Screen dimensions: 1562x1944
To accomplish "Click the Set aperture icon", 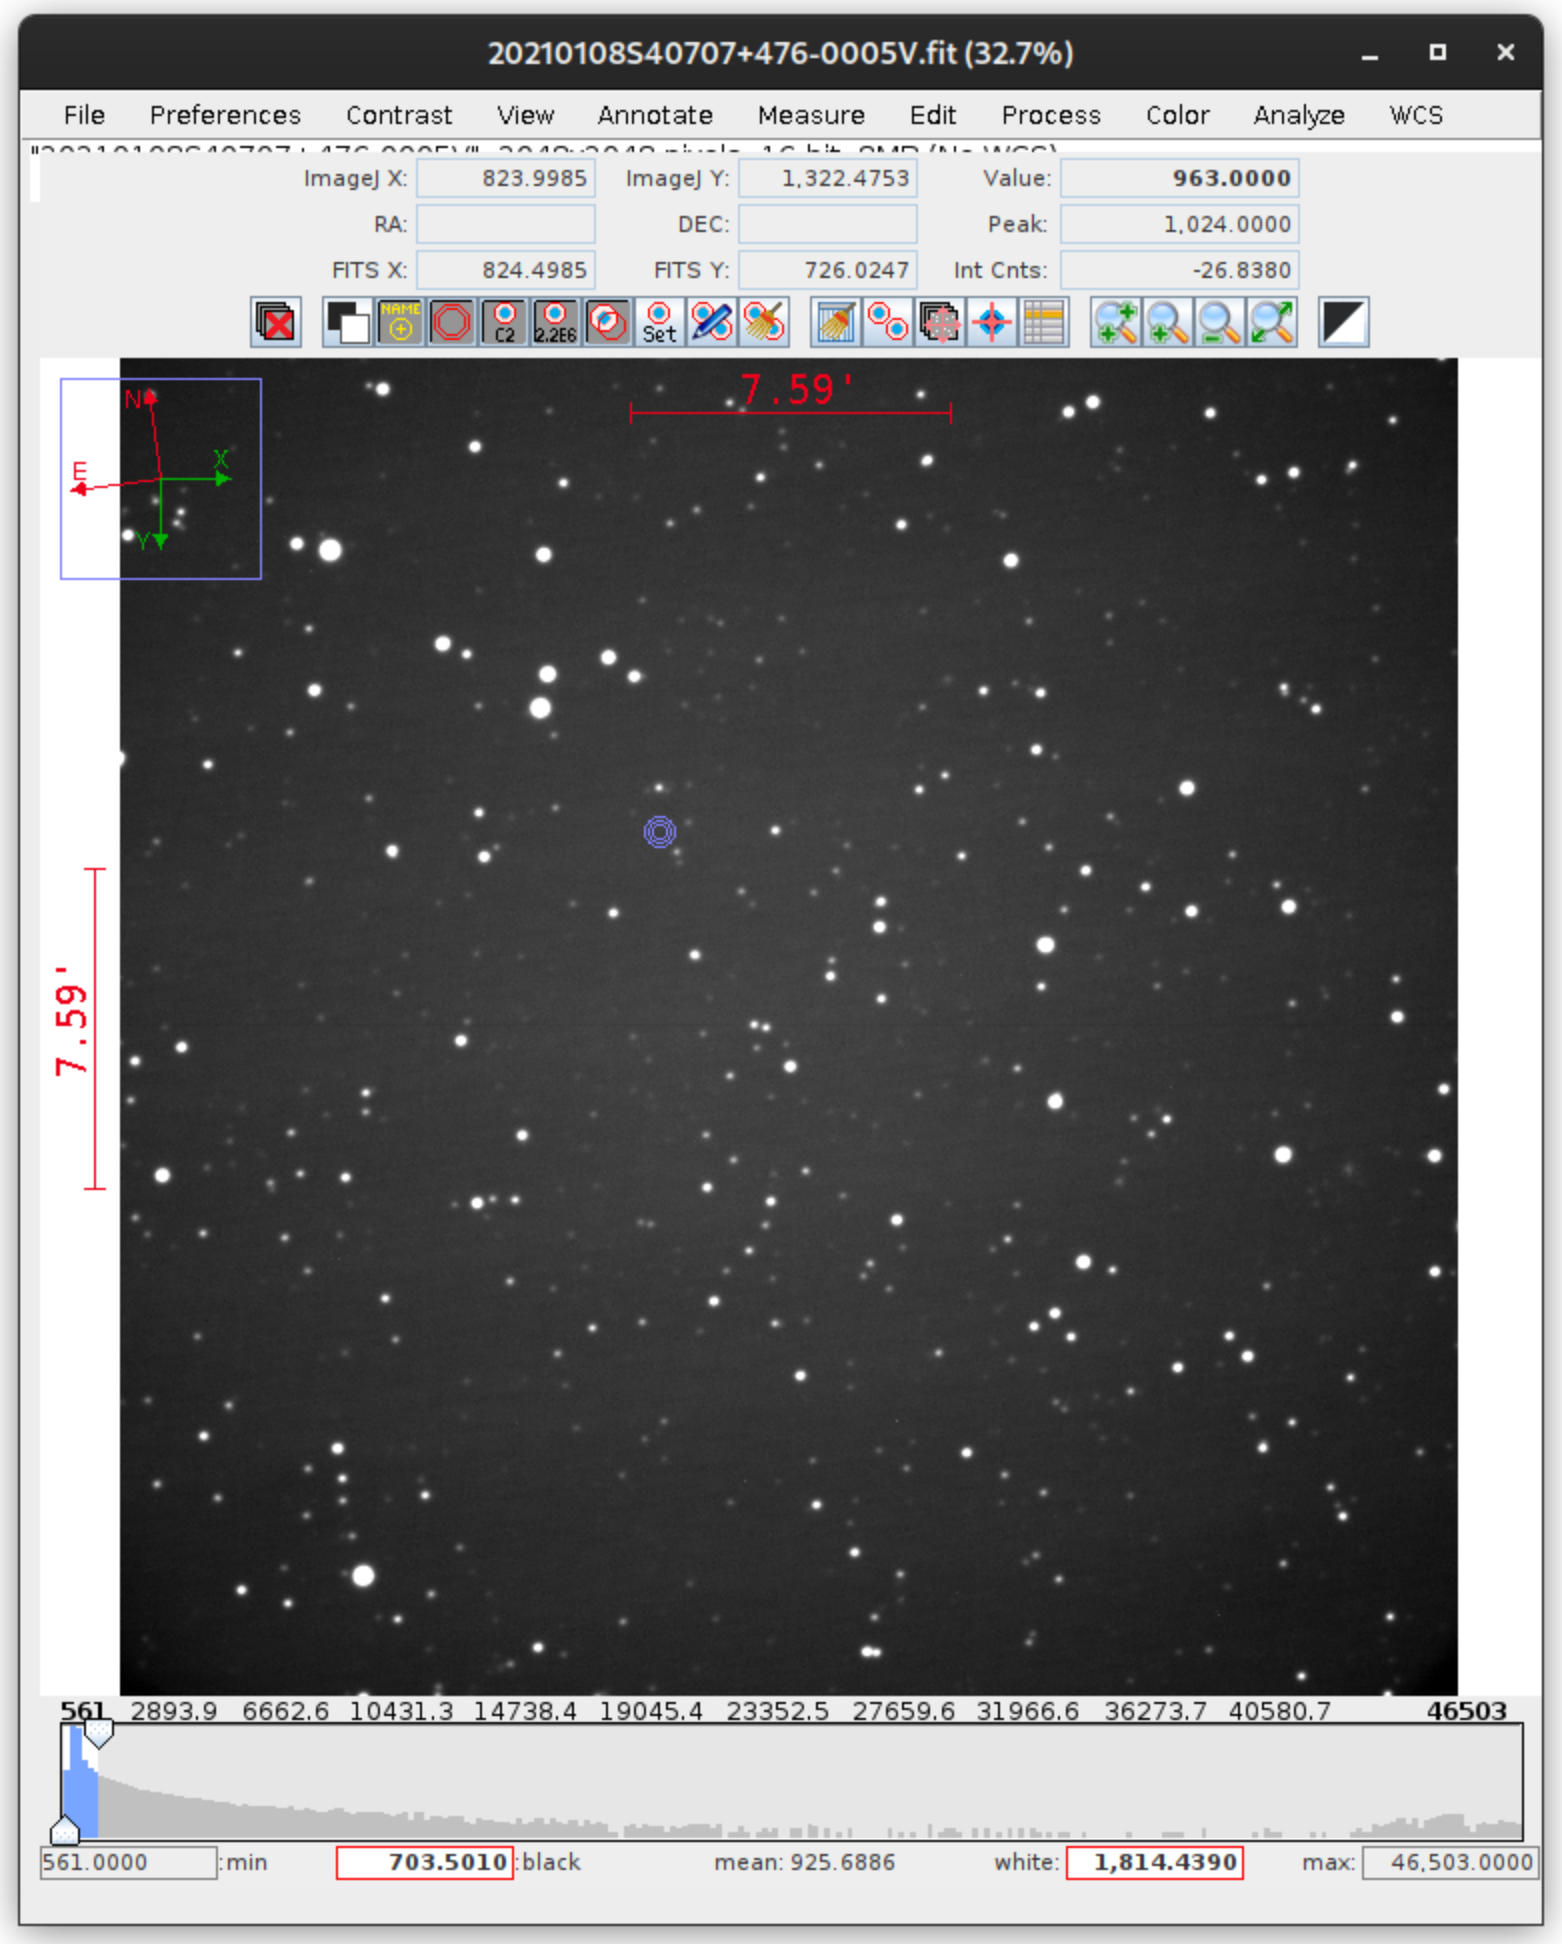I will click(x=659, y=323).
